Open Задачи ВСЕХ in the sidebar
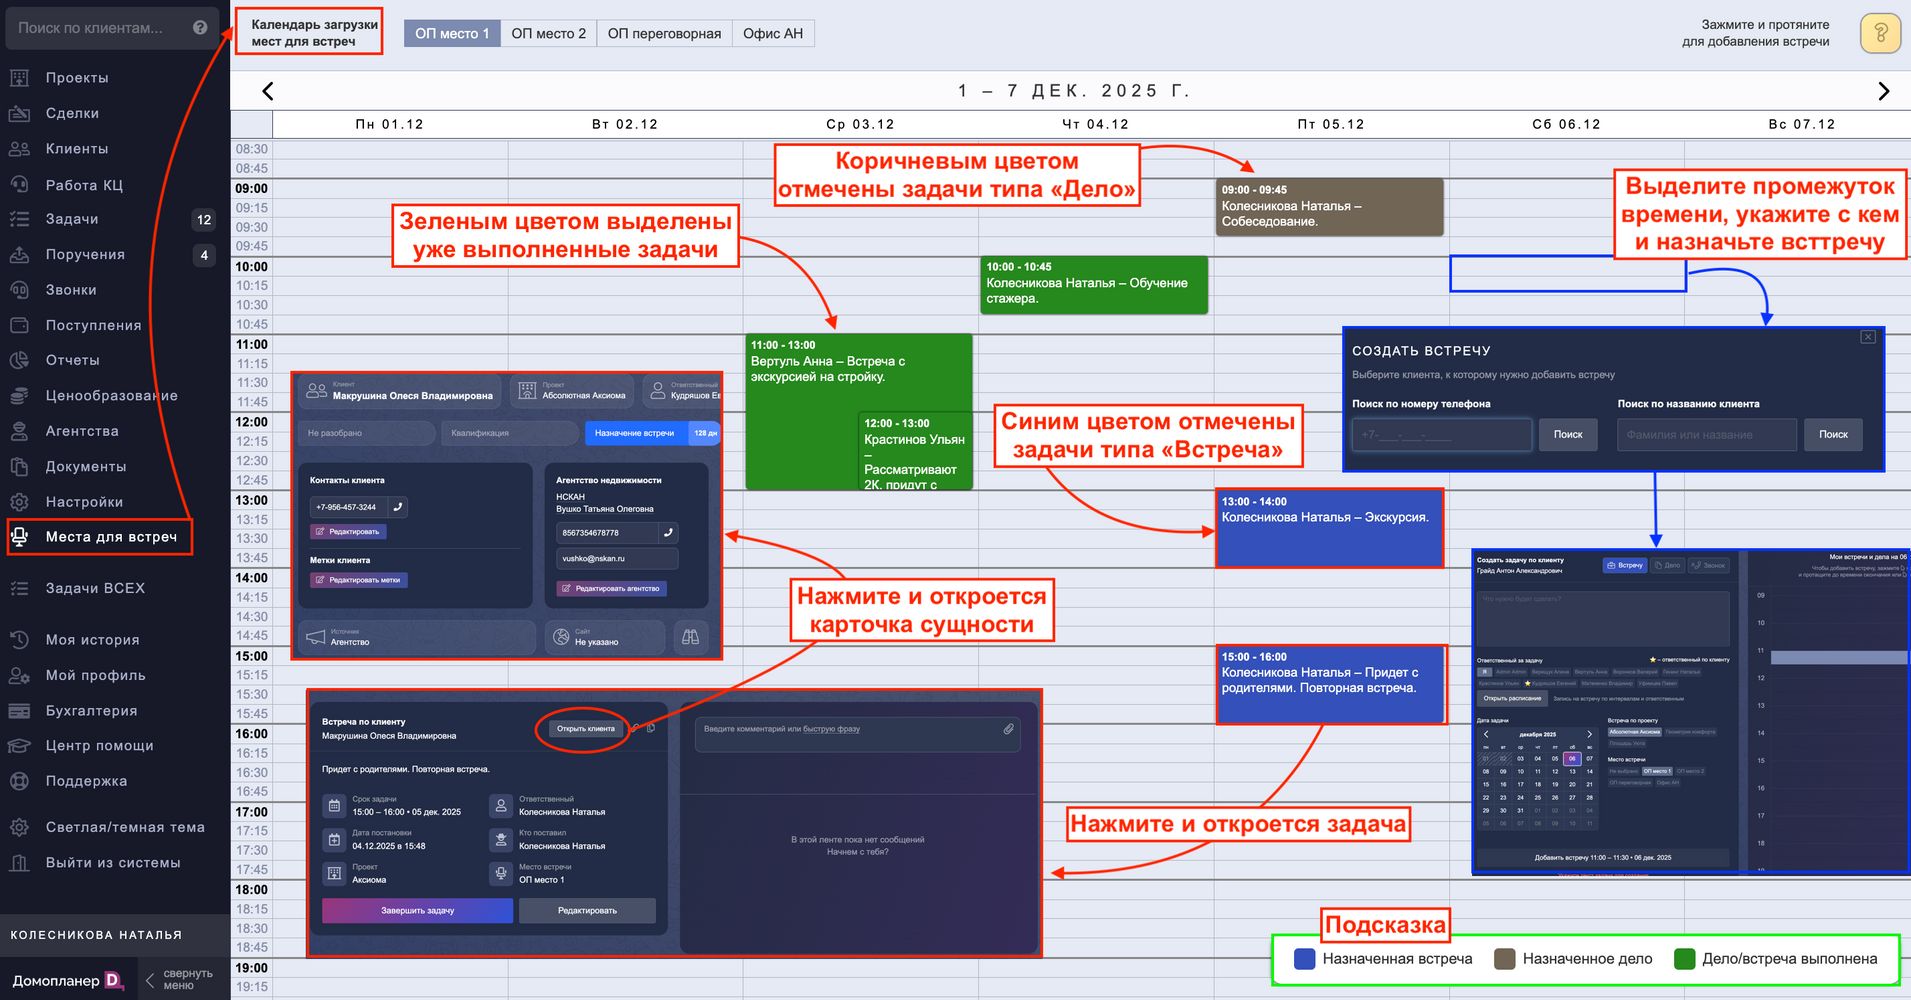The image size is (1911, 1000). click(95, 588)
